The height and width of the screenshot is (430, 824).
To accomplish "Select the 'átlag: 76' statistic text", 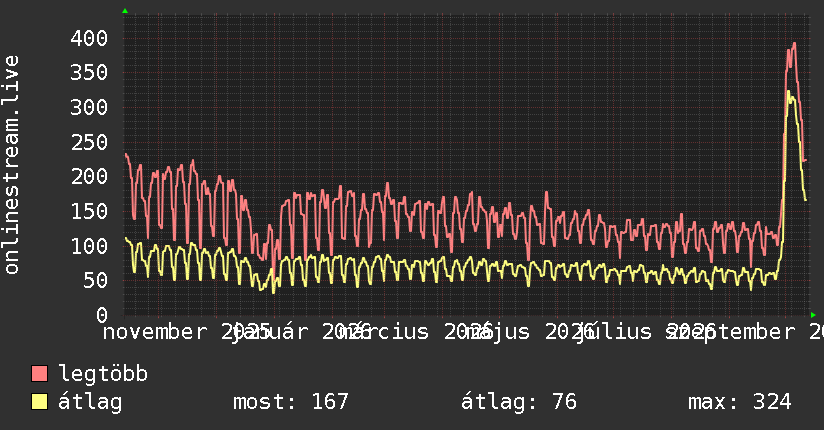I will click(519, 402).
